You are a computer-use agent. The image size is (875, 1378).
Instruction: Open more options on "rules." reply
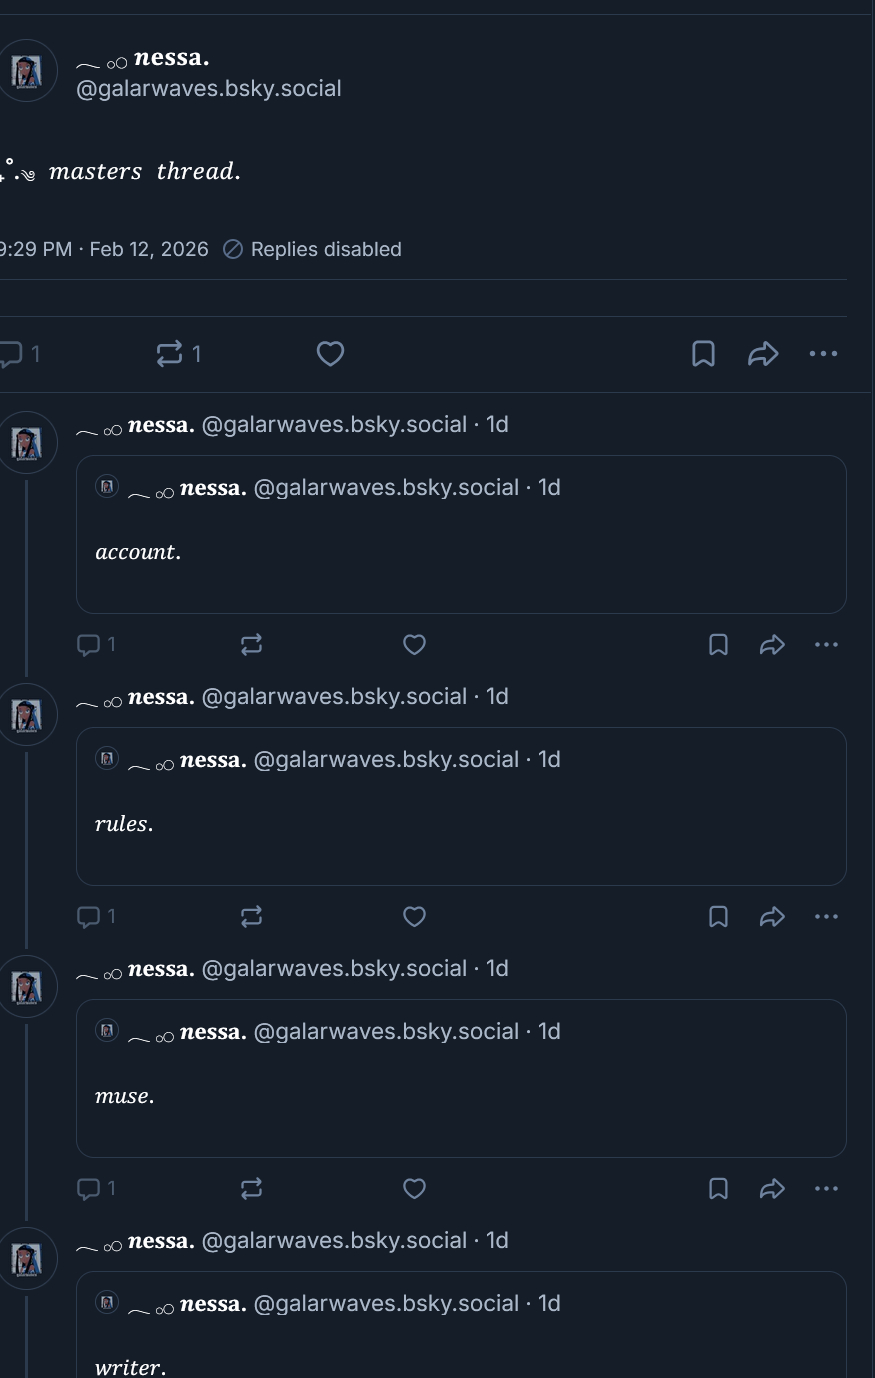pyautogui.click(x=826, y=917)
